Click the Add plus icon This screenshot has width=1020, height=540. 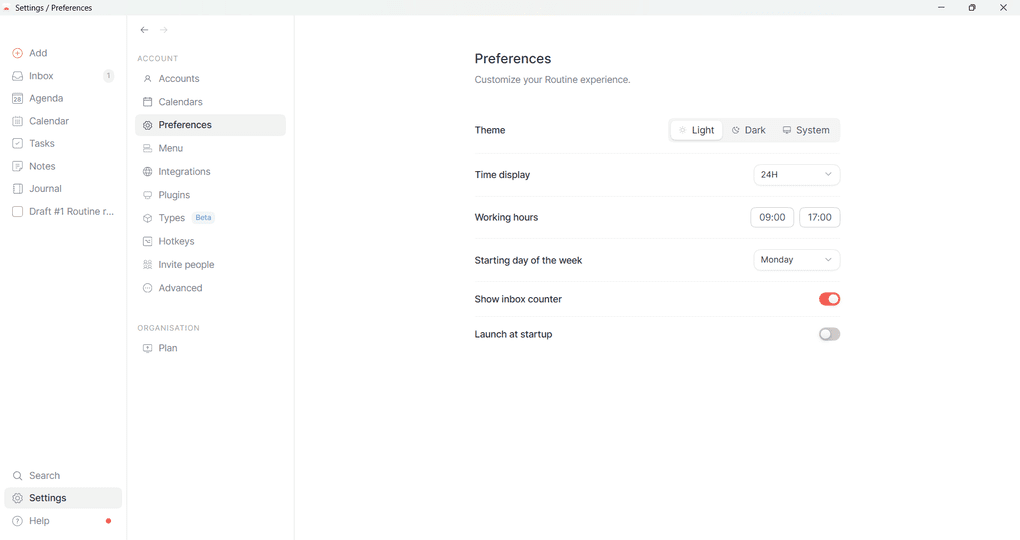[18, 53]
